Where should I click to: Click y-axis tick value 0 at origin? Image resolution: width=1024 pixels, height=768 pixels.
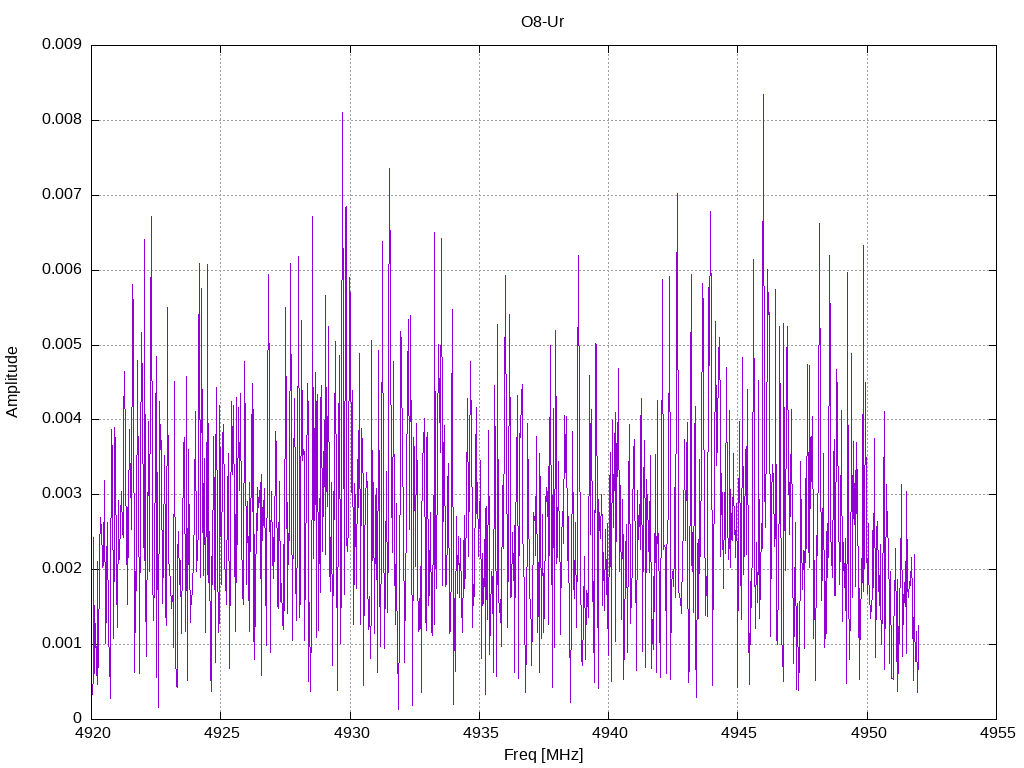(78, 718)
